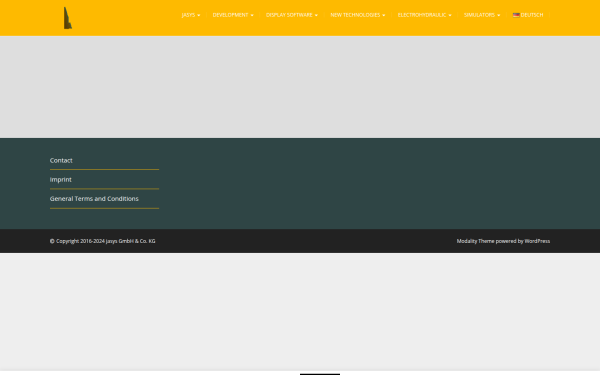Open General Terms and Conditions link
Image resolution: width=600 pixels, height=375 pixels.
[x=94, y=199]
